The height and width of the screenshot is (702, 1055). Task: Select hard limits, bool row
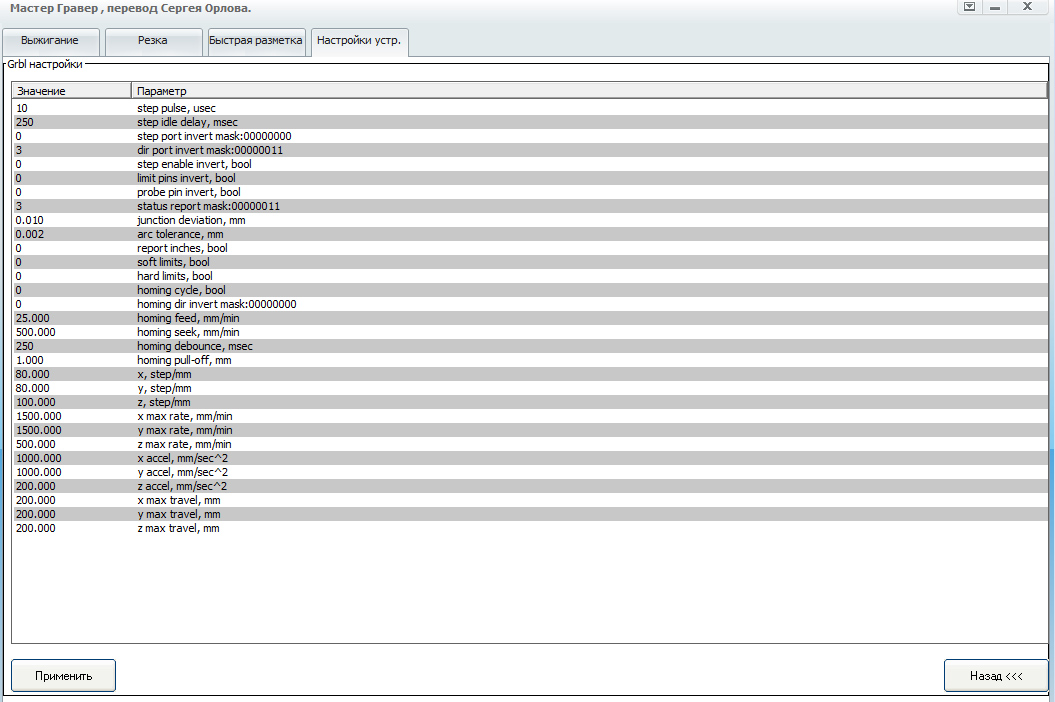[x=530, y=276]
